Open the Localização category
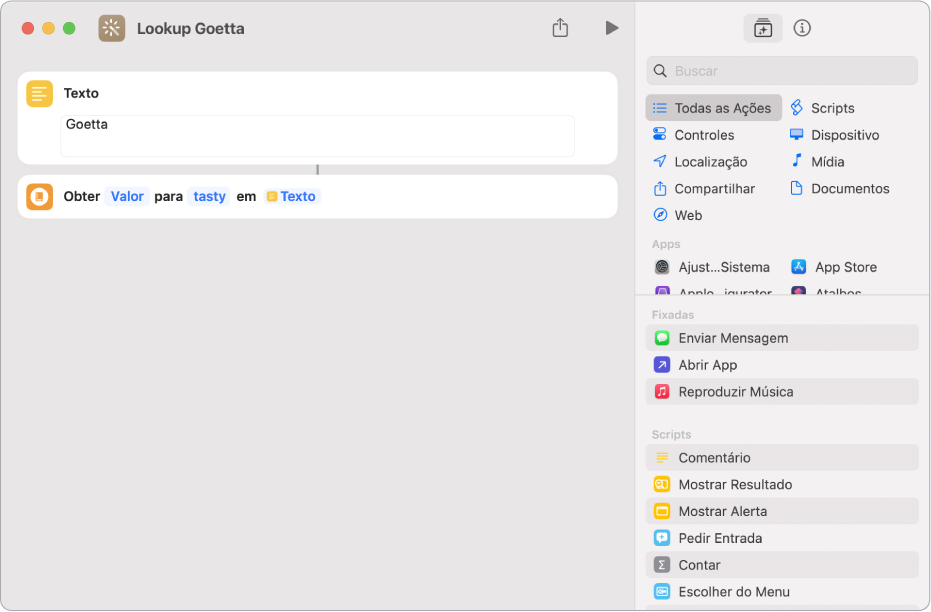Image resolution: width=931 pixels, height=612 pixels. [701, 161]
